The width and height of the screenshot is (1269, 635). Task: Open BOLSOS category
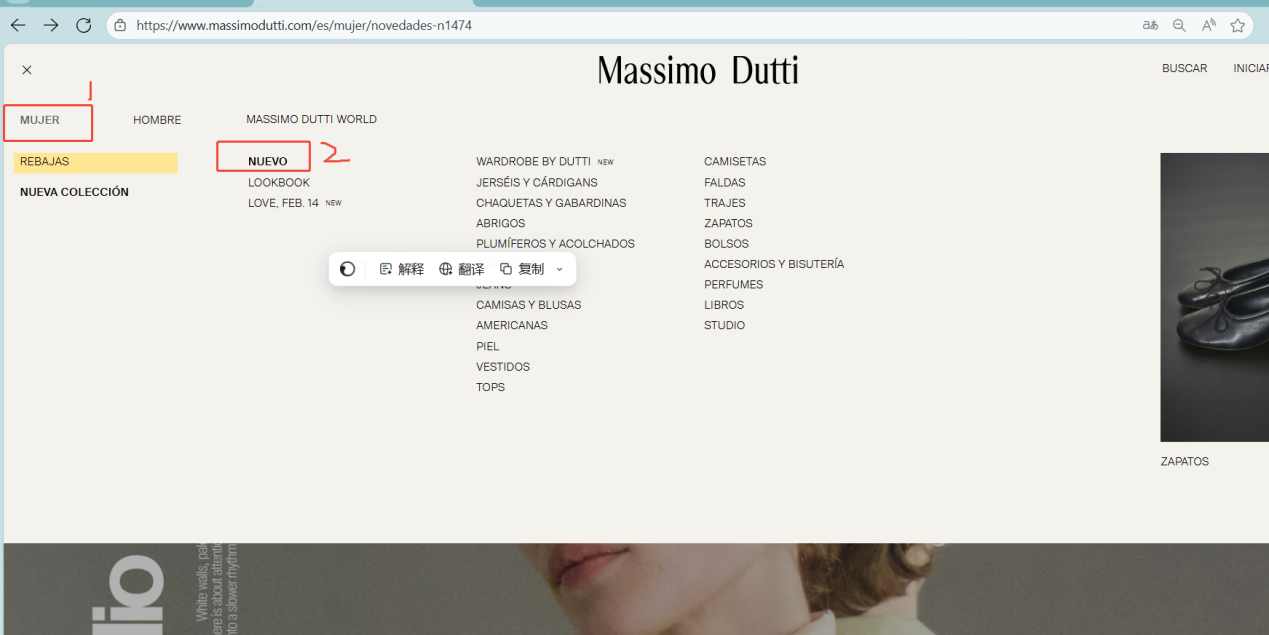[726, 244]
